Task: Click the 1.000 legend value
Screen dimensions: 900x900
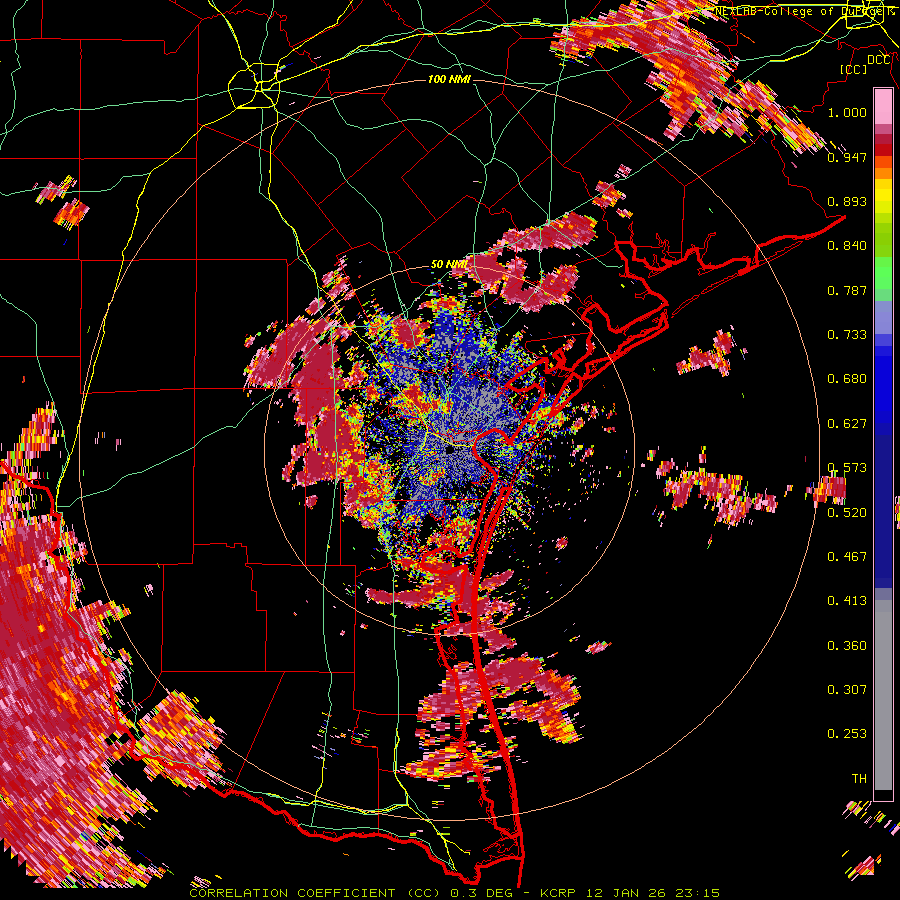Action: [847, 112]
